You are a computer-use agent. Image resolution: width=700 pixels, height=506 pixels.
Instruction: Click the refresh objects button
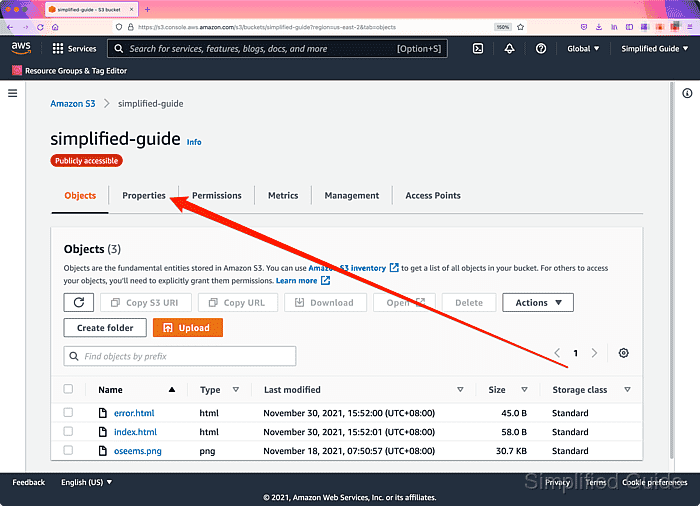pyautogui.click(x=79, y=302)
